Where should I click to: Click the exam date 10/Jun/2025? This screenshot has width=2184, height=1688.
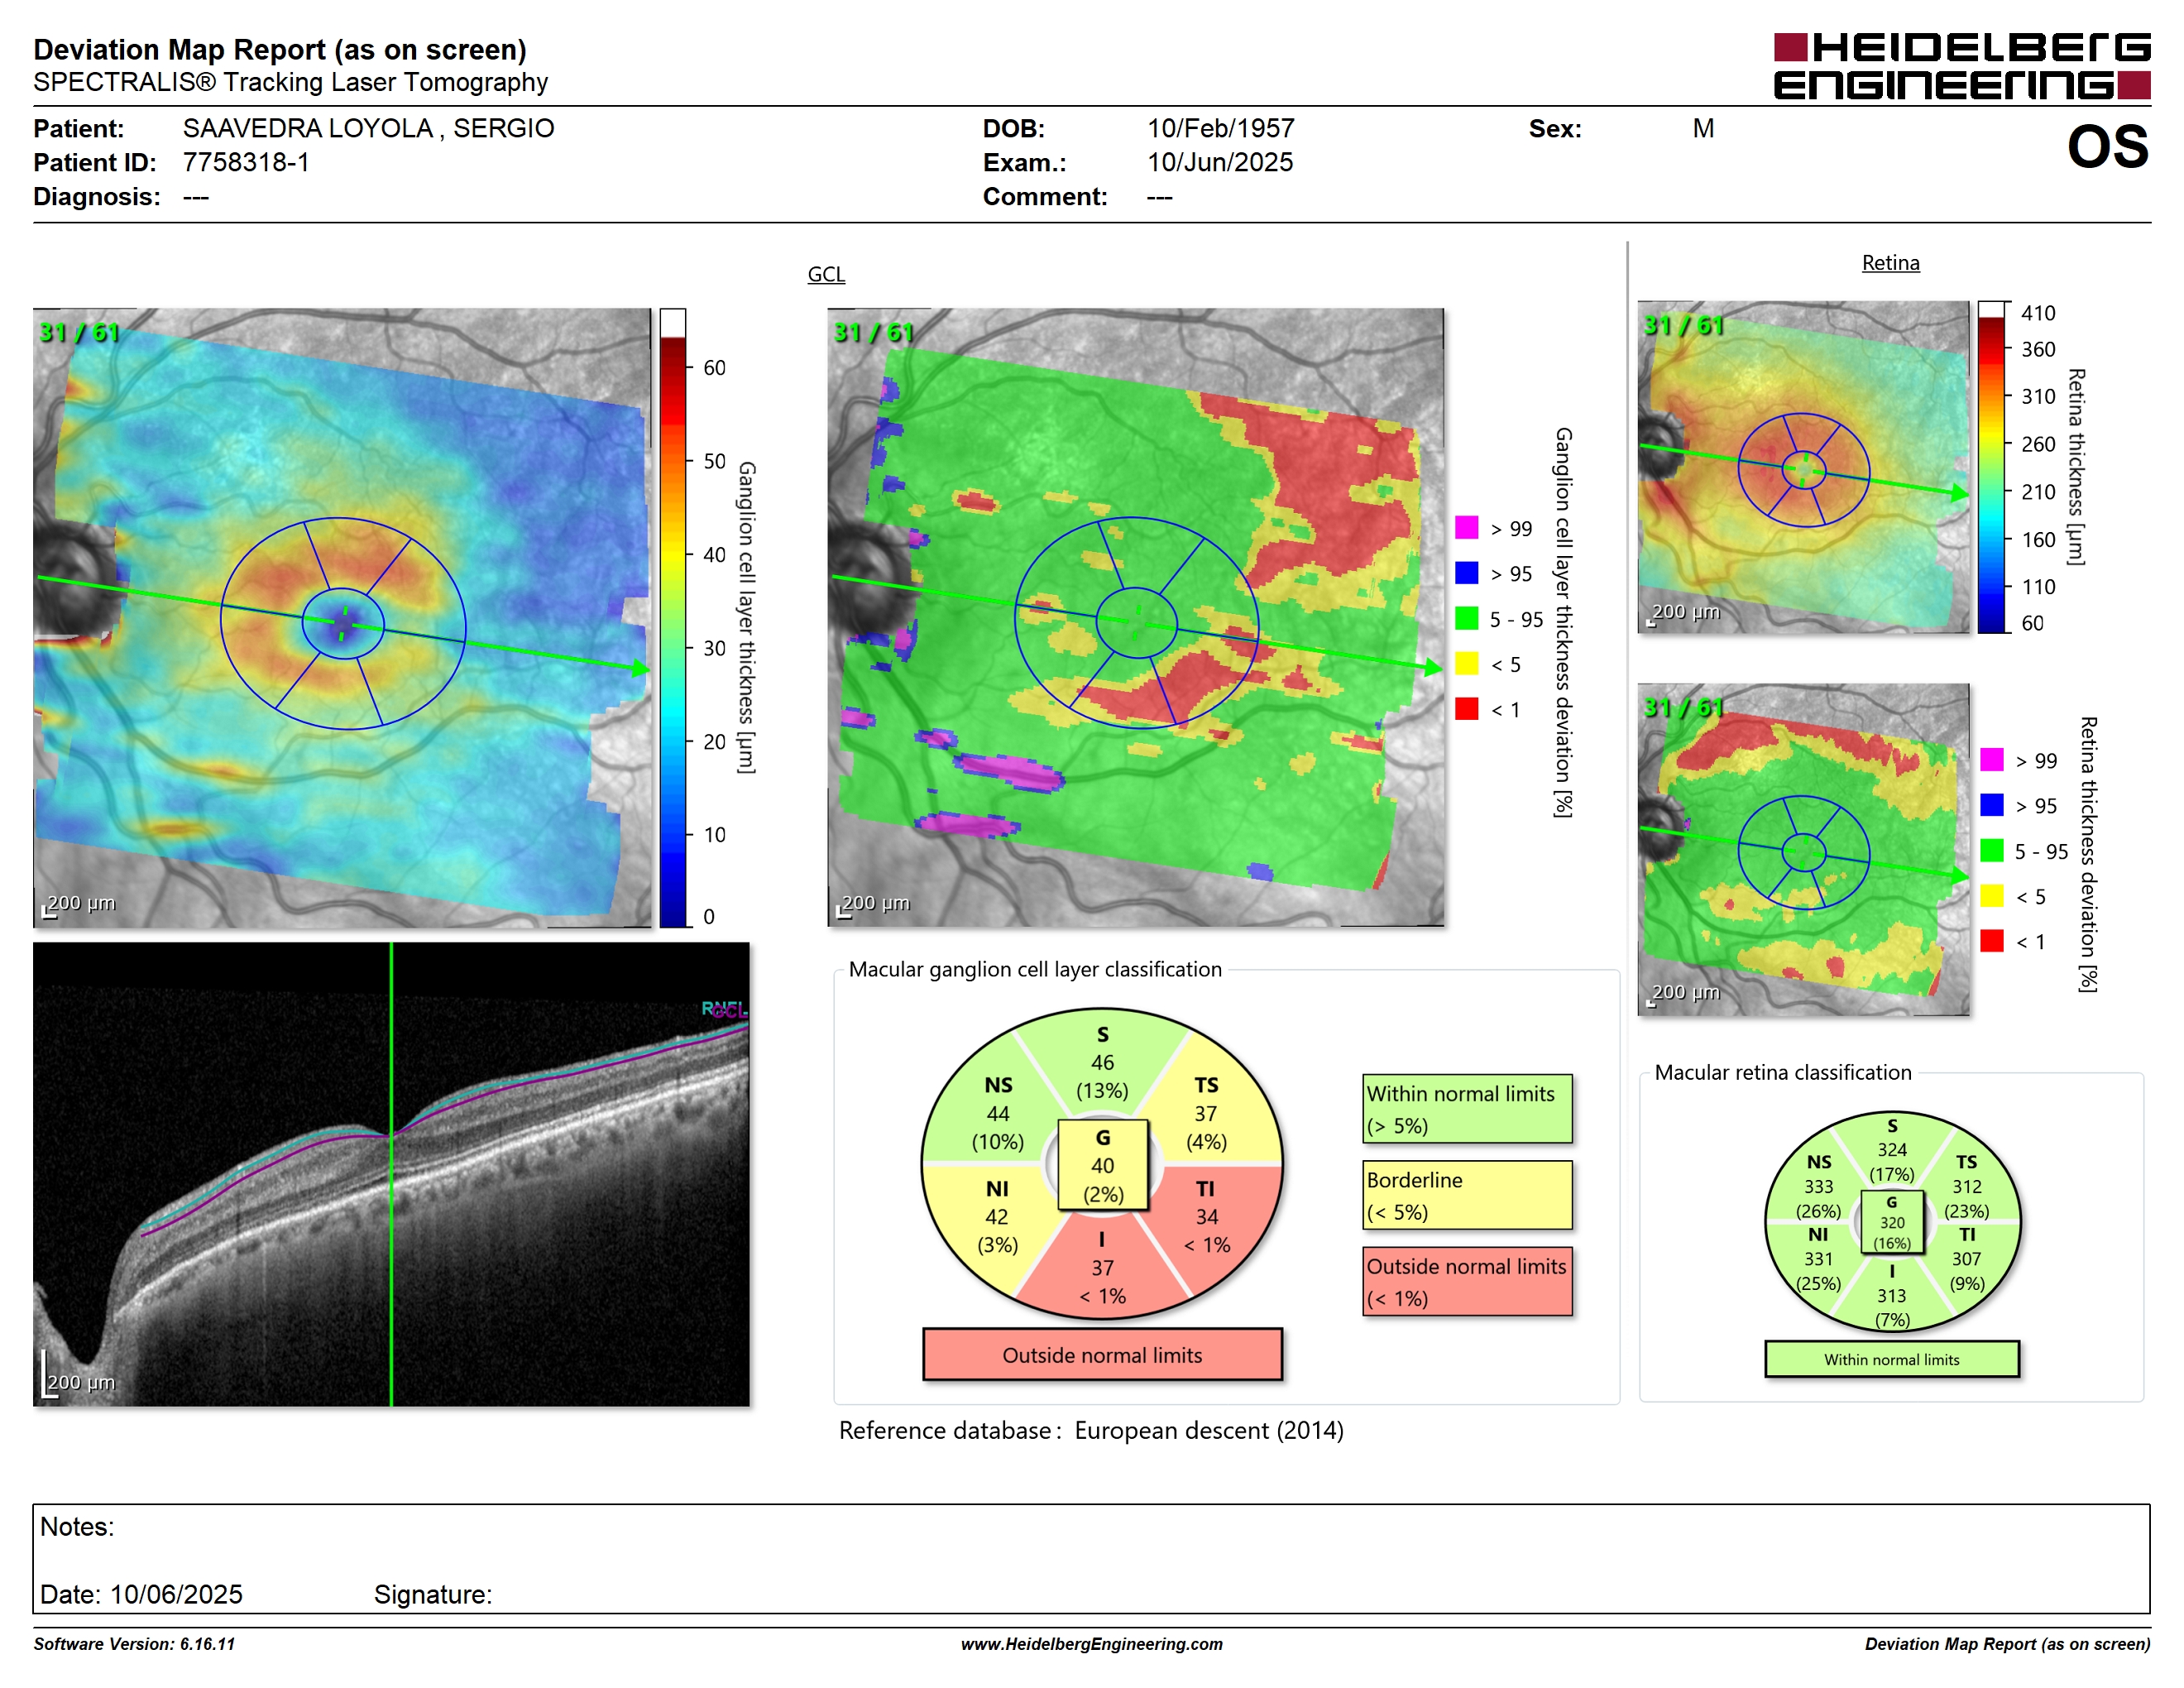(x=1219, y=162)
